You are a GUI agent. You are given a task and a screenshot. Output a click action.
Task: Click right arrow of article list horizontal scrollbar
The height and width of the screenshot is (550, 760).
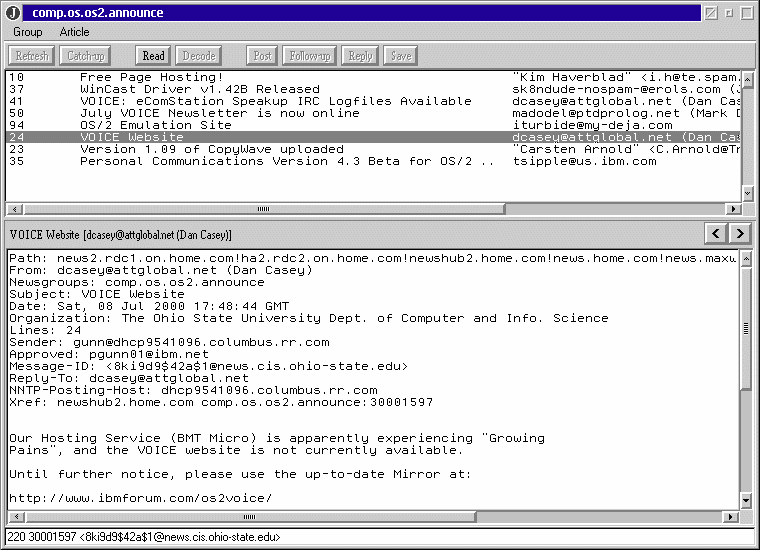(x=733, y=209)
